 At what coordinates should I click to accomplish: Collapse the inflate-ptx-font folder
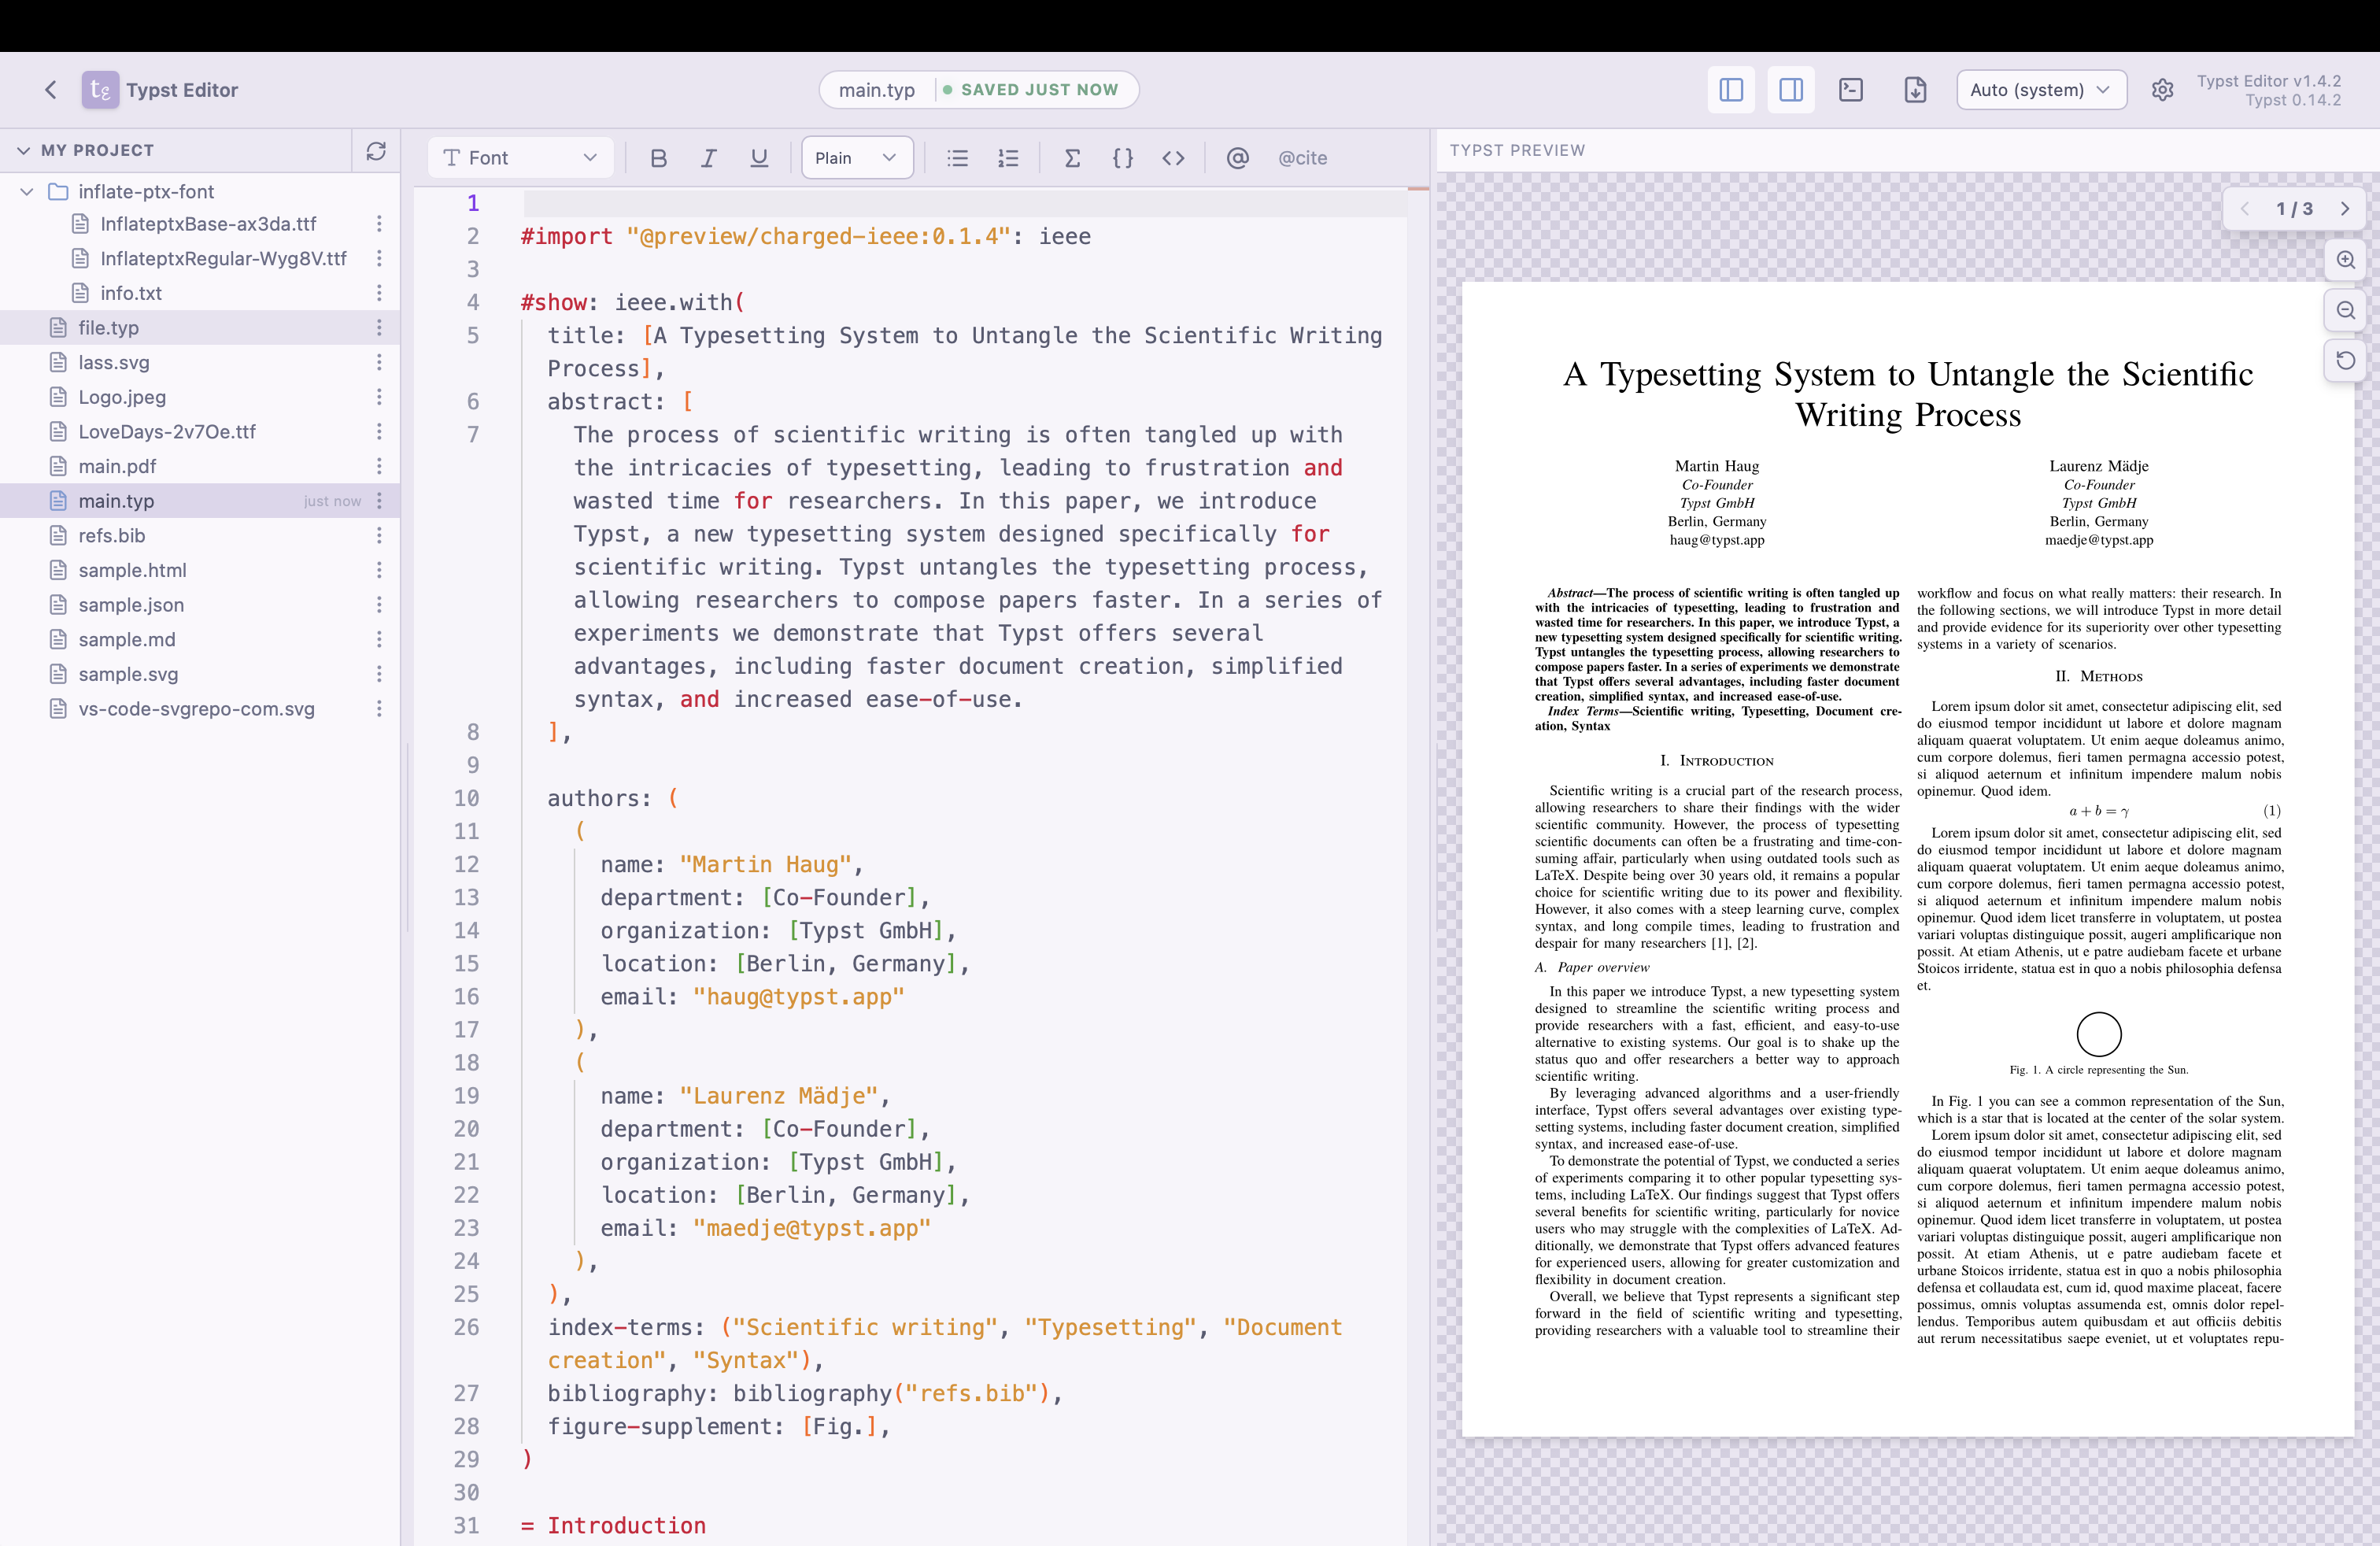26,191
